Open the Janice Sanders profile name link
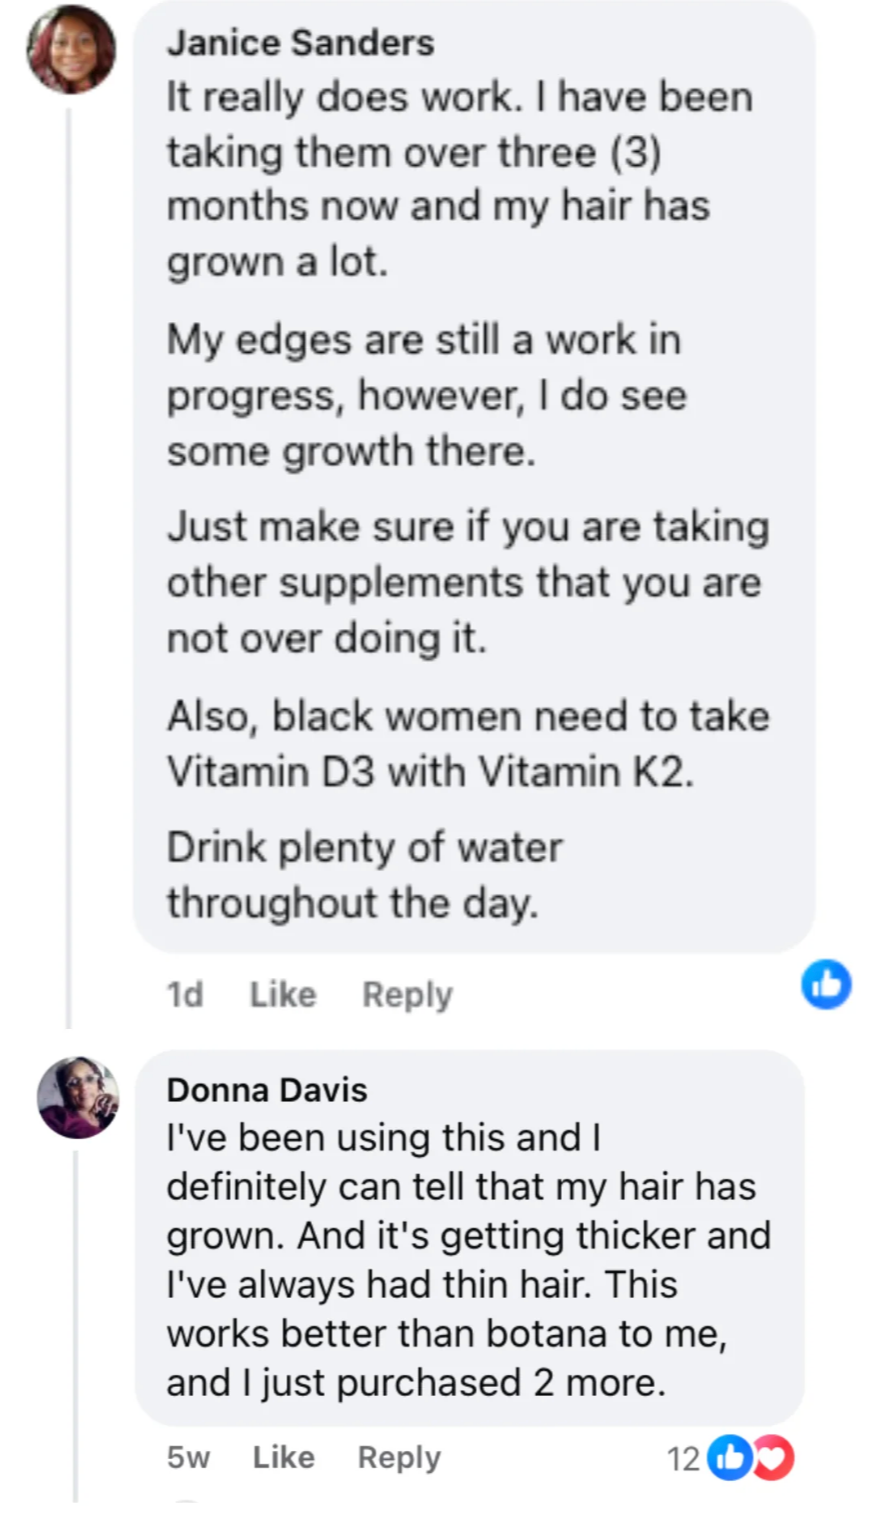The image size is (880, 1540). coord(300,43)
